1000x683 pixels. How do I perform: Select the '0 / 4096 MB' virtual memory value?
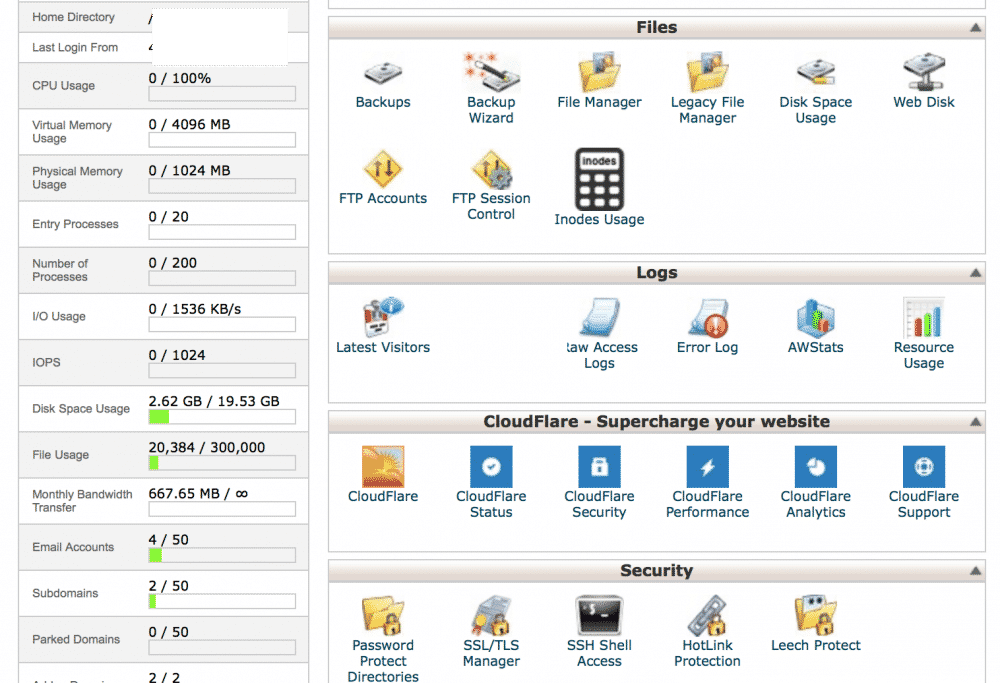189,124
